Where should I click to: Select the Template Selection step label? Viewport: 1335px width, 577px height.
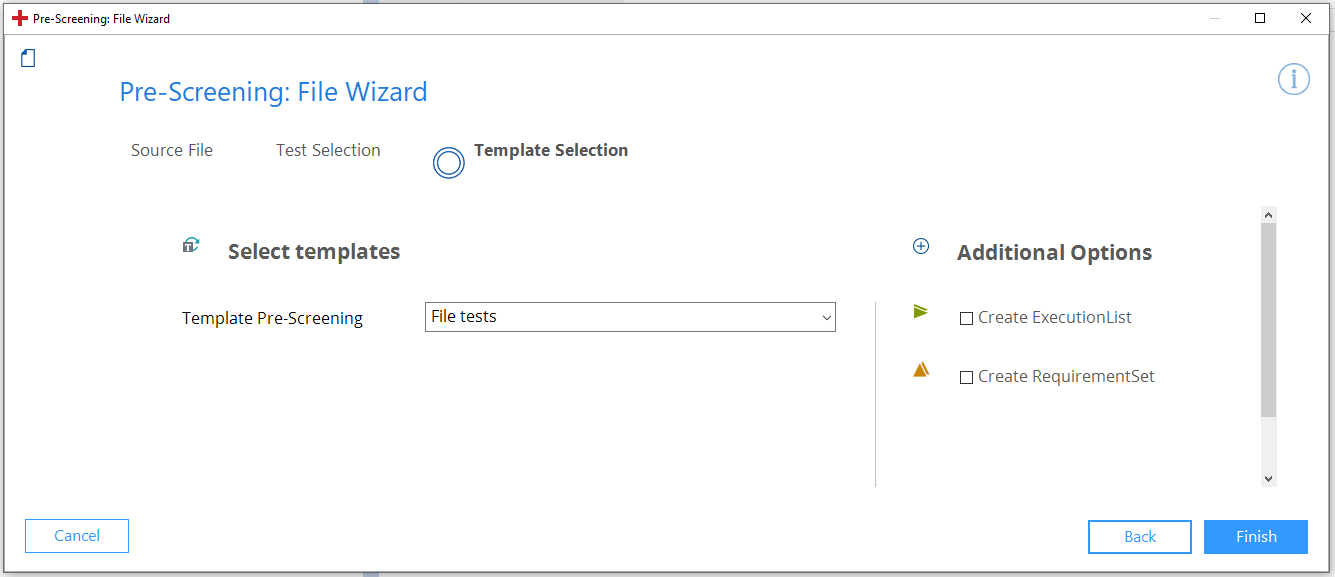[x=551, y=150]
